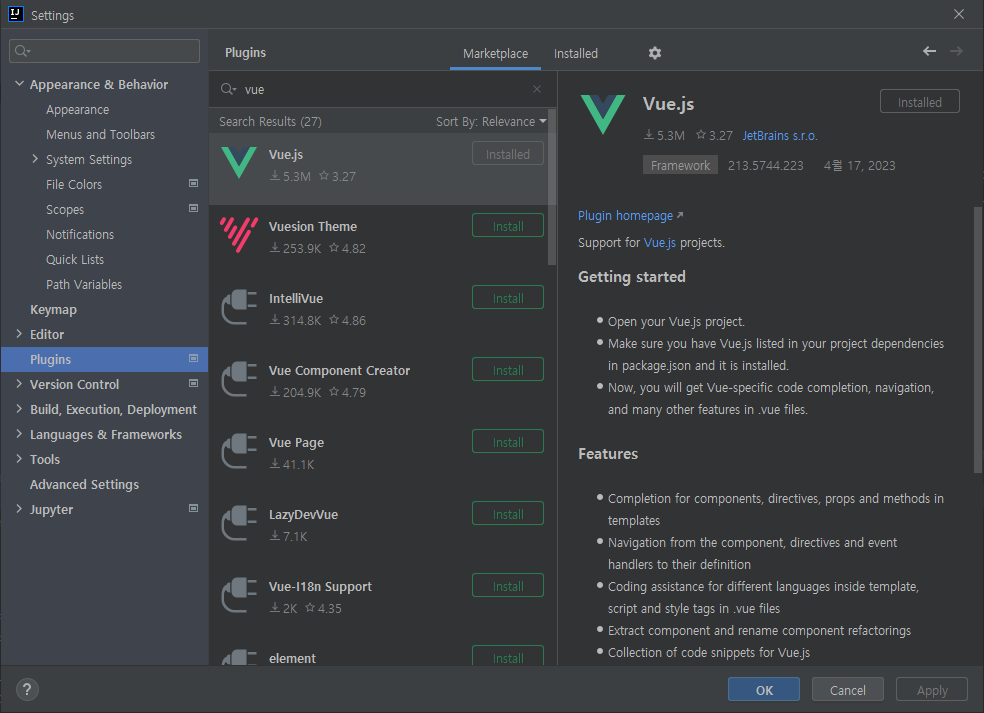Click the project-level icon beside File Colors
984x713 pixels.
tap(193, 183)
